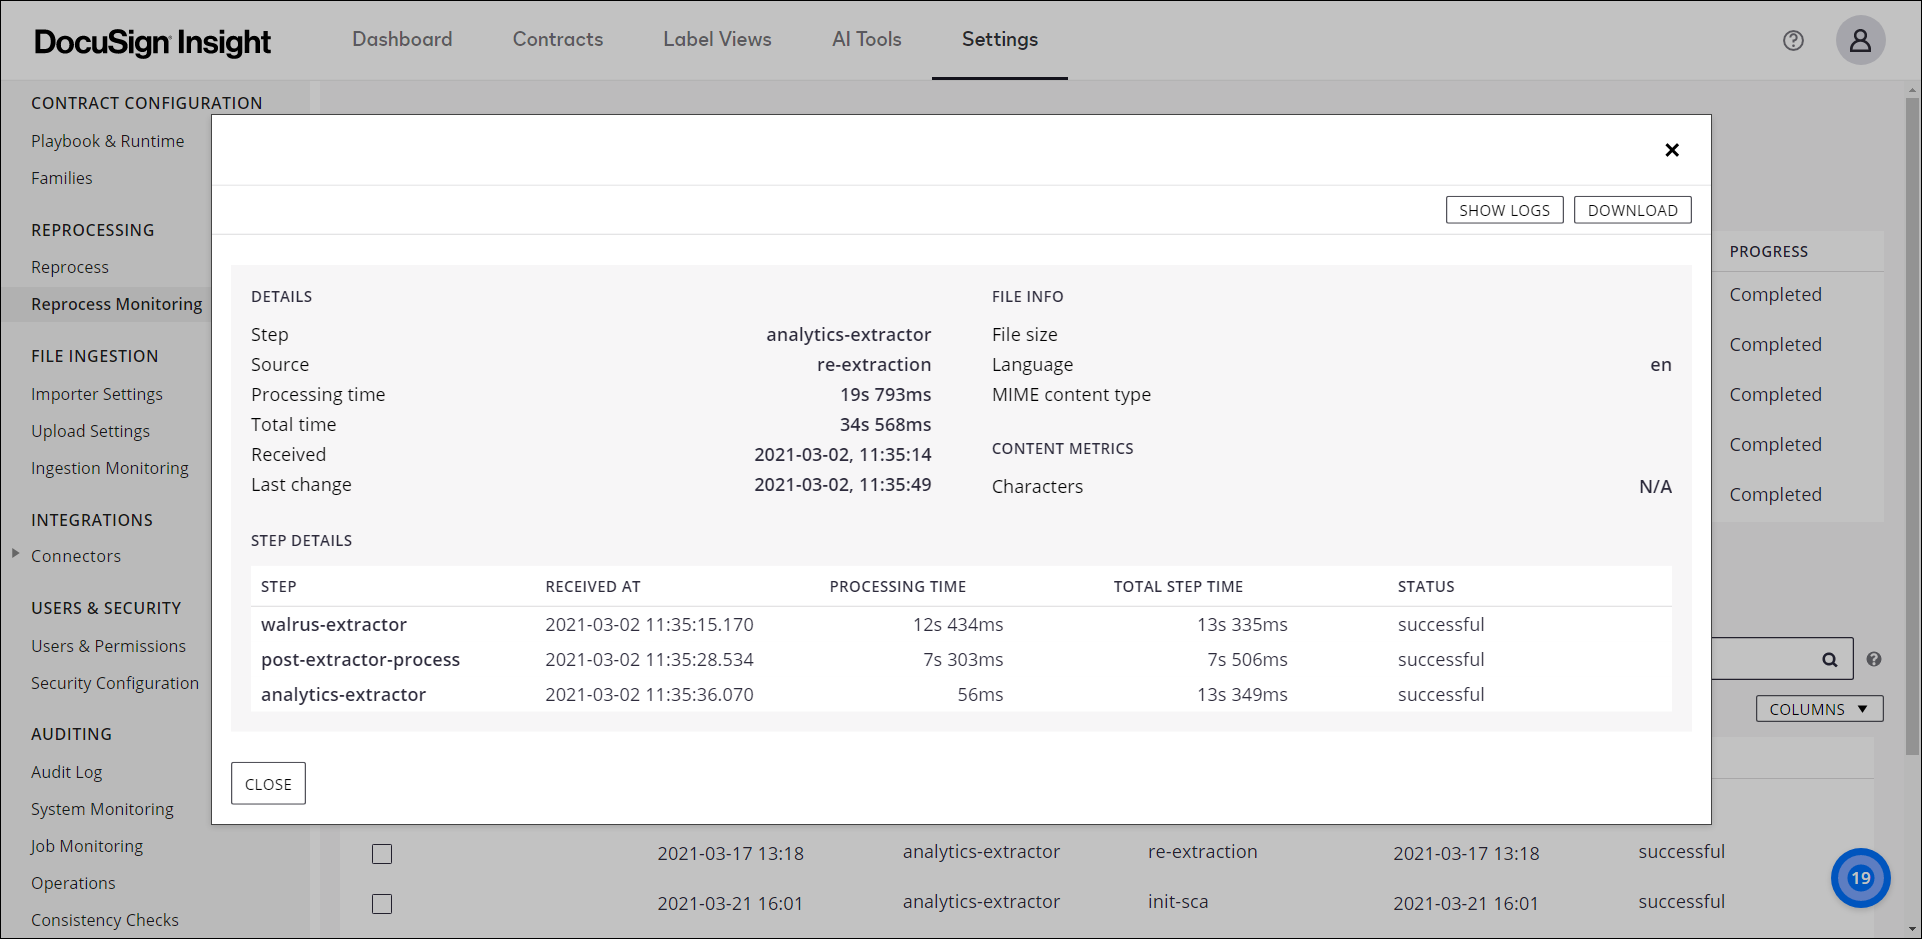Click the SHOW LOGS button

pyautogui.click(x=1504, y=210)
